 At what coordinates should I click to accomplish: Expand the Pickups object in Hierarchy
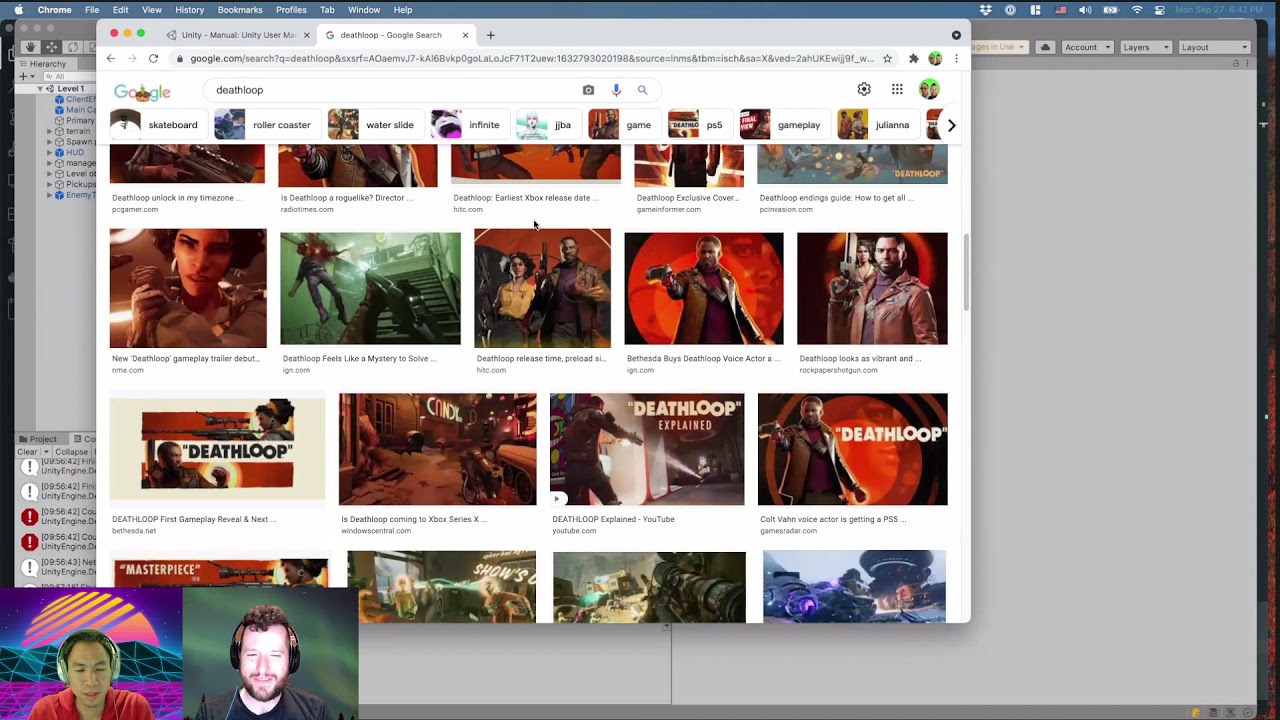point(49,184)
